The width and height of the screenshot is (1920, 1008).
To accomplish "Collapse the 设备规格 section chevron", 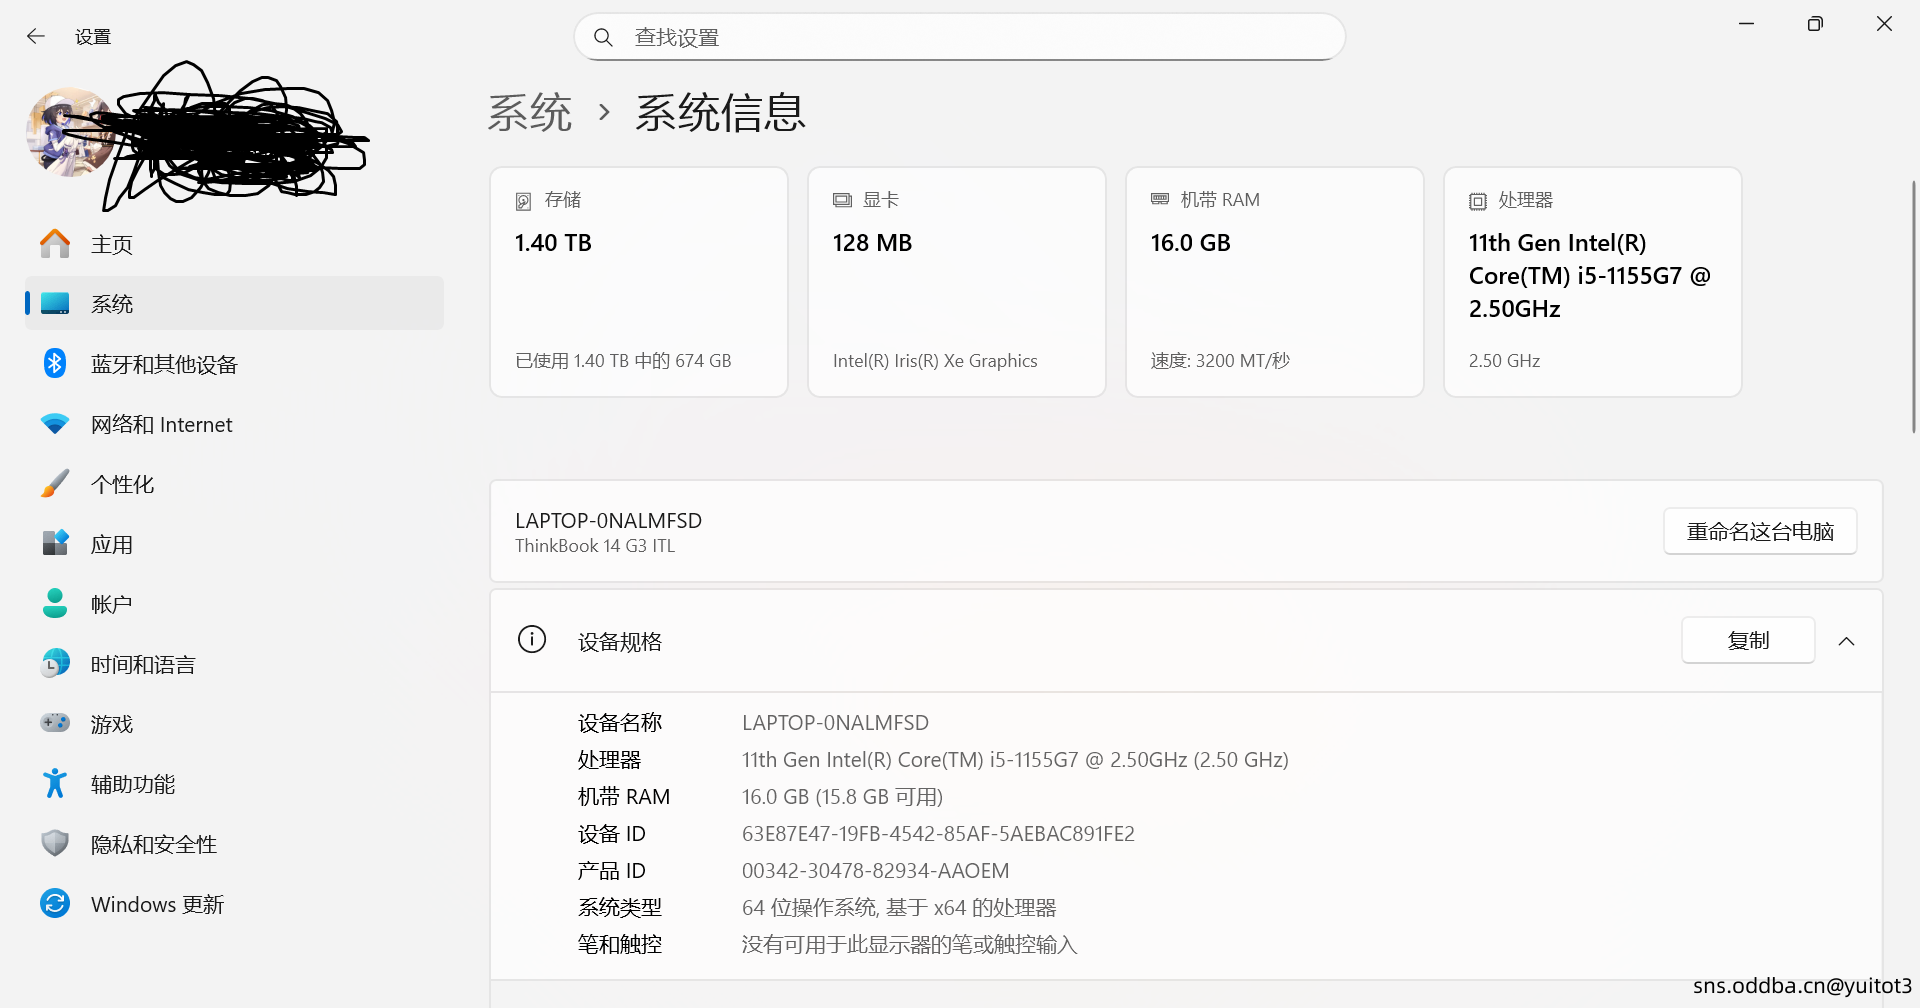I will coord(1847,641).
